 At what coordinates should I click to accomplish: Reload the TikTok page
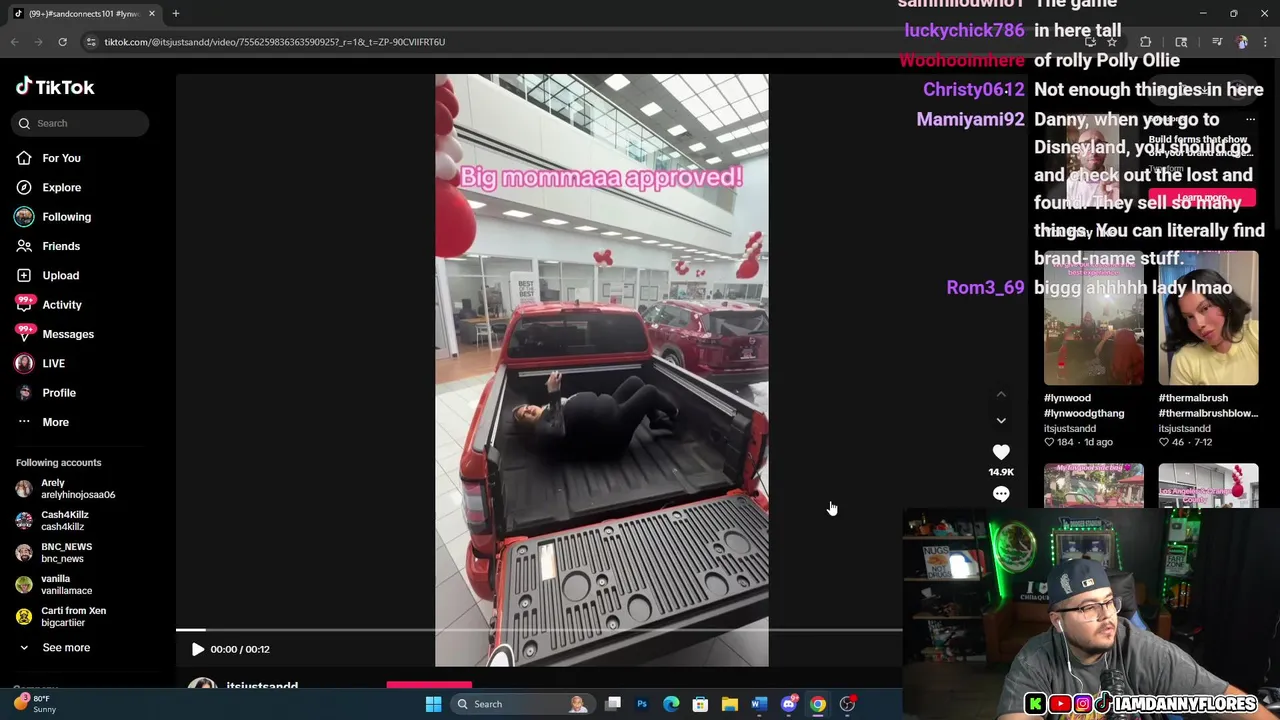[62, 42]
